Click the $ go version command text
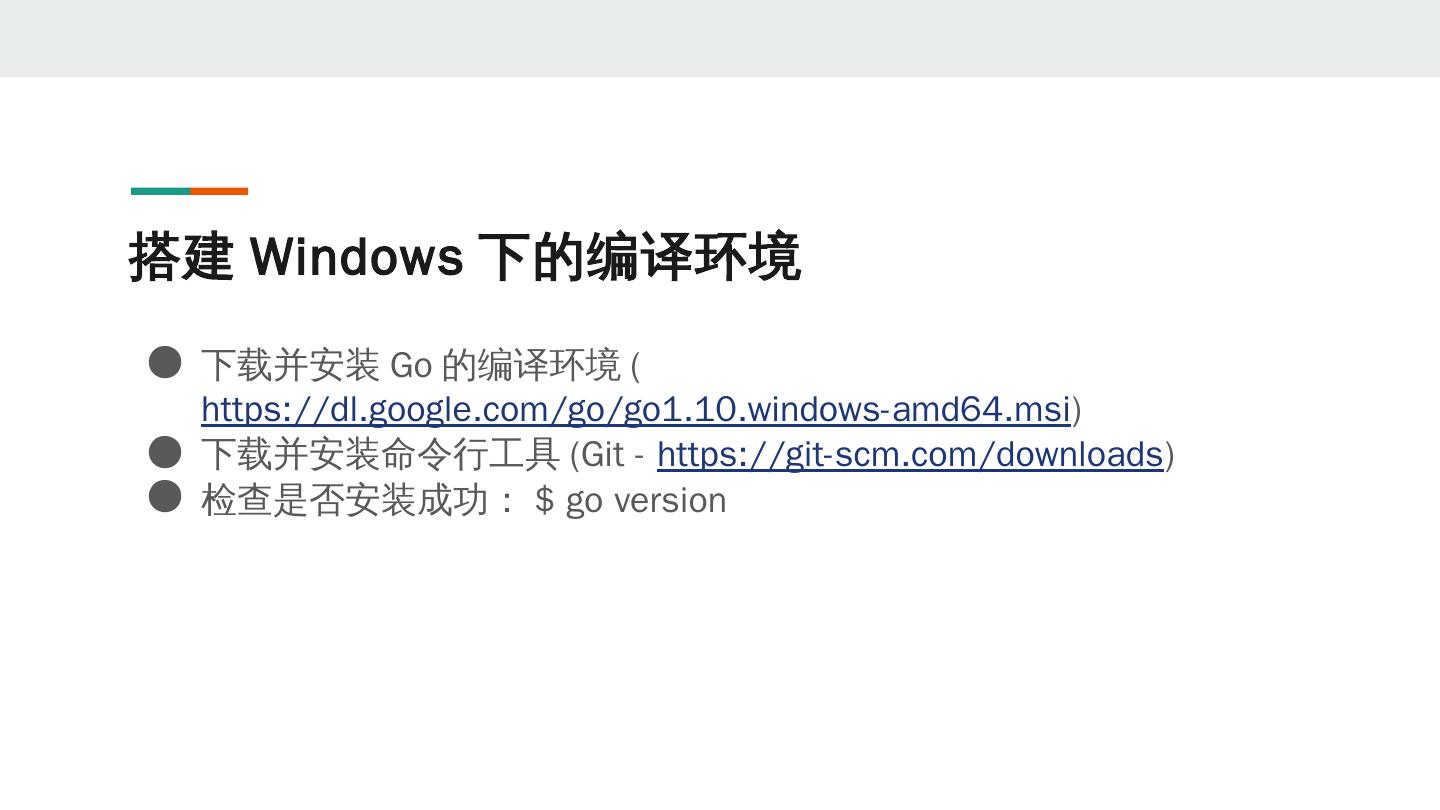The width and height of the screenshot is (1440, 810). point(631,500)
